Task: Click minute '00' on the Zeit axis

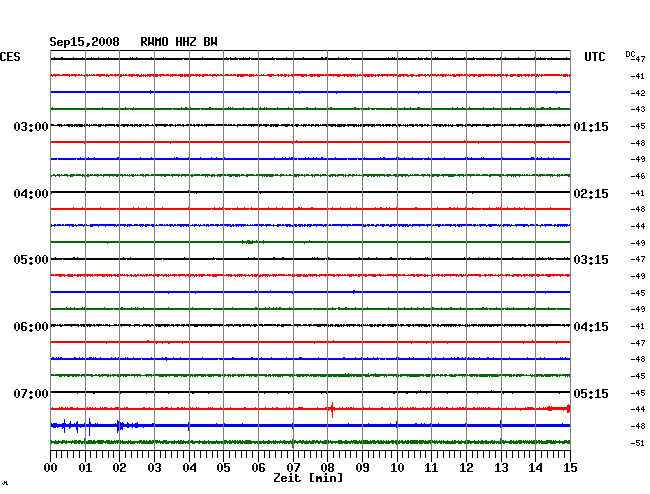Action: click(51, 468)
